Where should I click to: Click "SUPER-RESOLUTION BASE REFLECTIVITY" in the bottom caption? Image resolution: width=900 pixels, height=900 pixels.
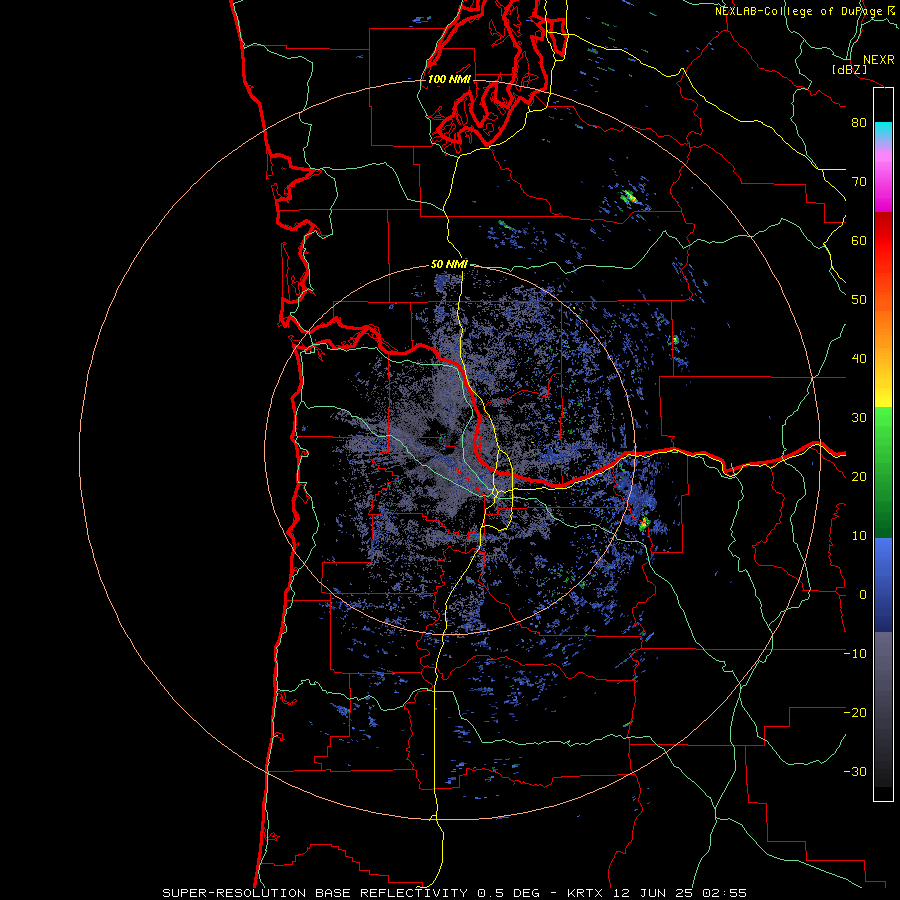tap(315, 893)
